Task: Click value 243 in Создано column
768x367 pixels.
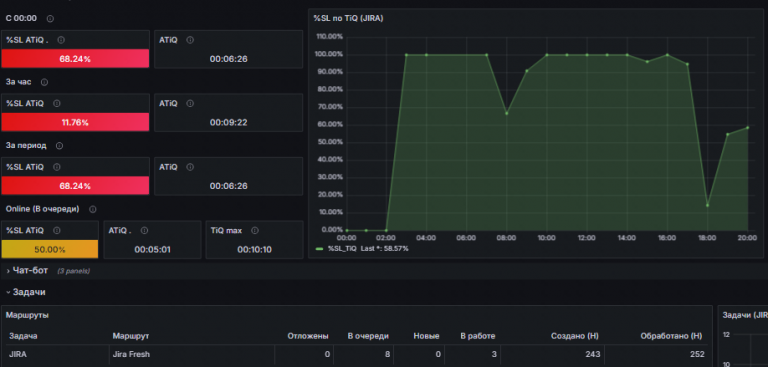Action: pos(593,354)
